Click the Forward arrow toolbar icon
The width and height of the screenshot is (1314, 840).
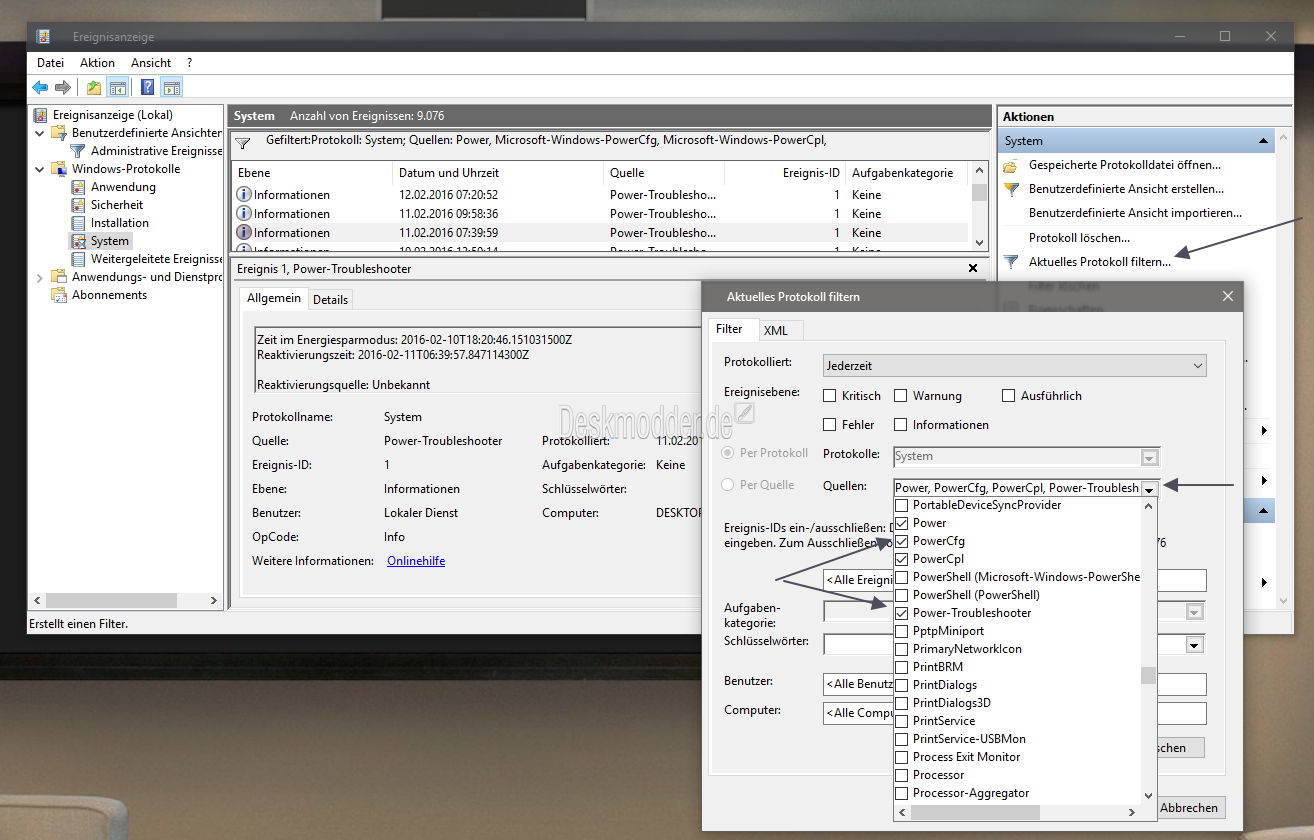coord(63,87)
